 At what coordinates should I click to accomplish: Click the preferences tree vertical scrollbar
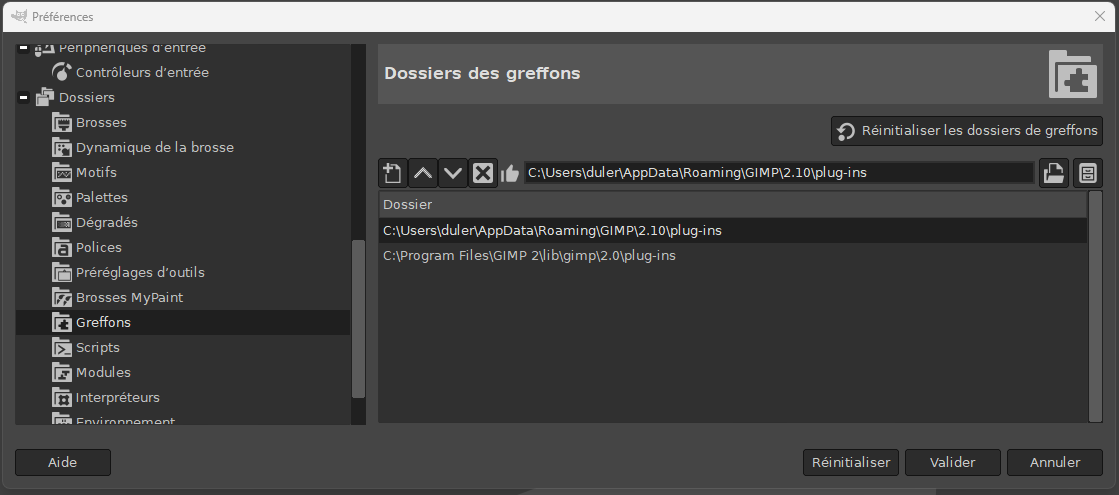(358, 319)
